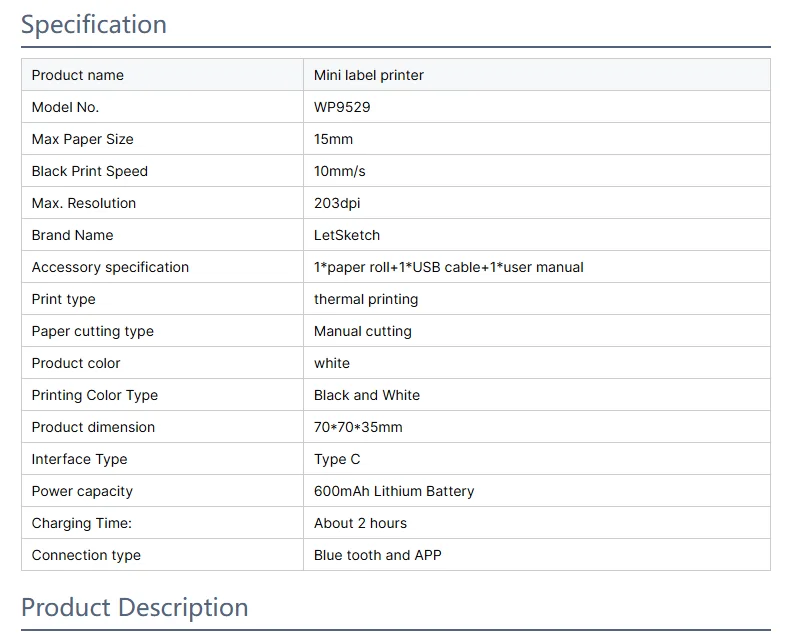
Task: Click the Product Description heading
Action: [x=134, y=608]
